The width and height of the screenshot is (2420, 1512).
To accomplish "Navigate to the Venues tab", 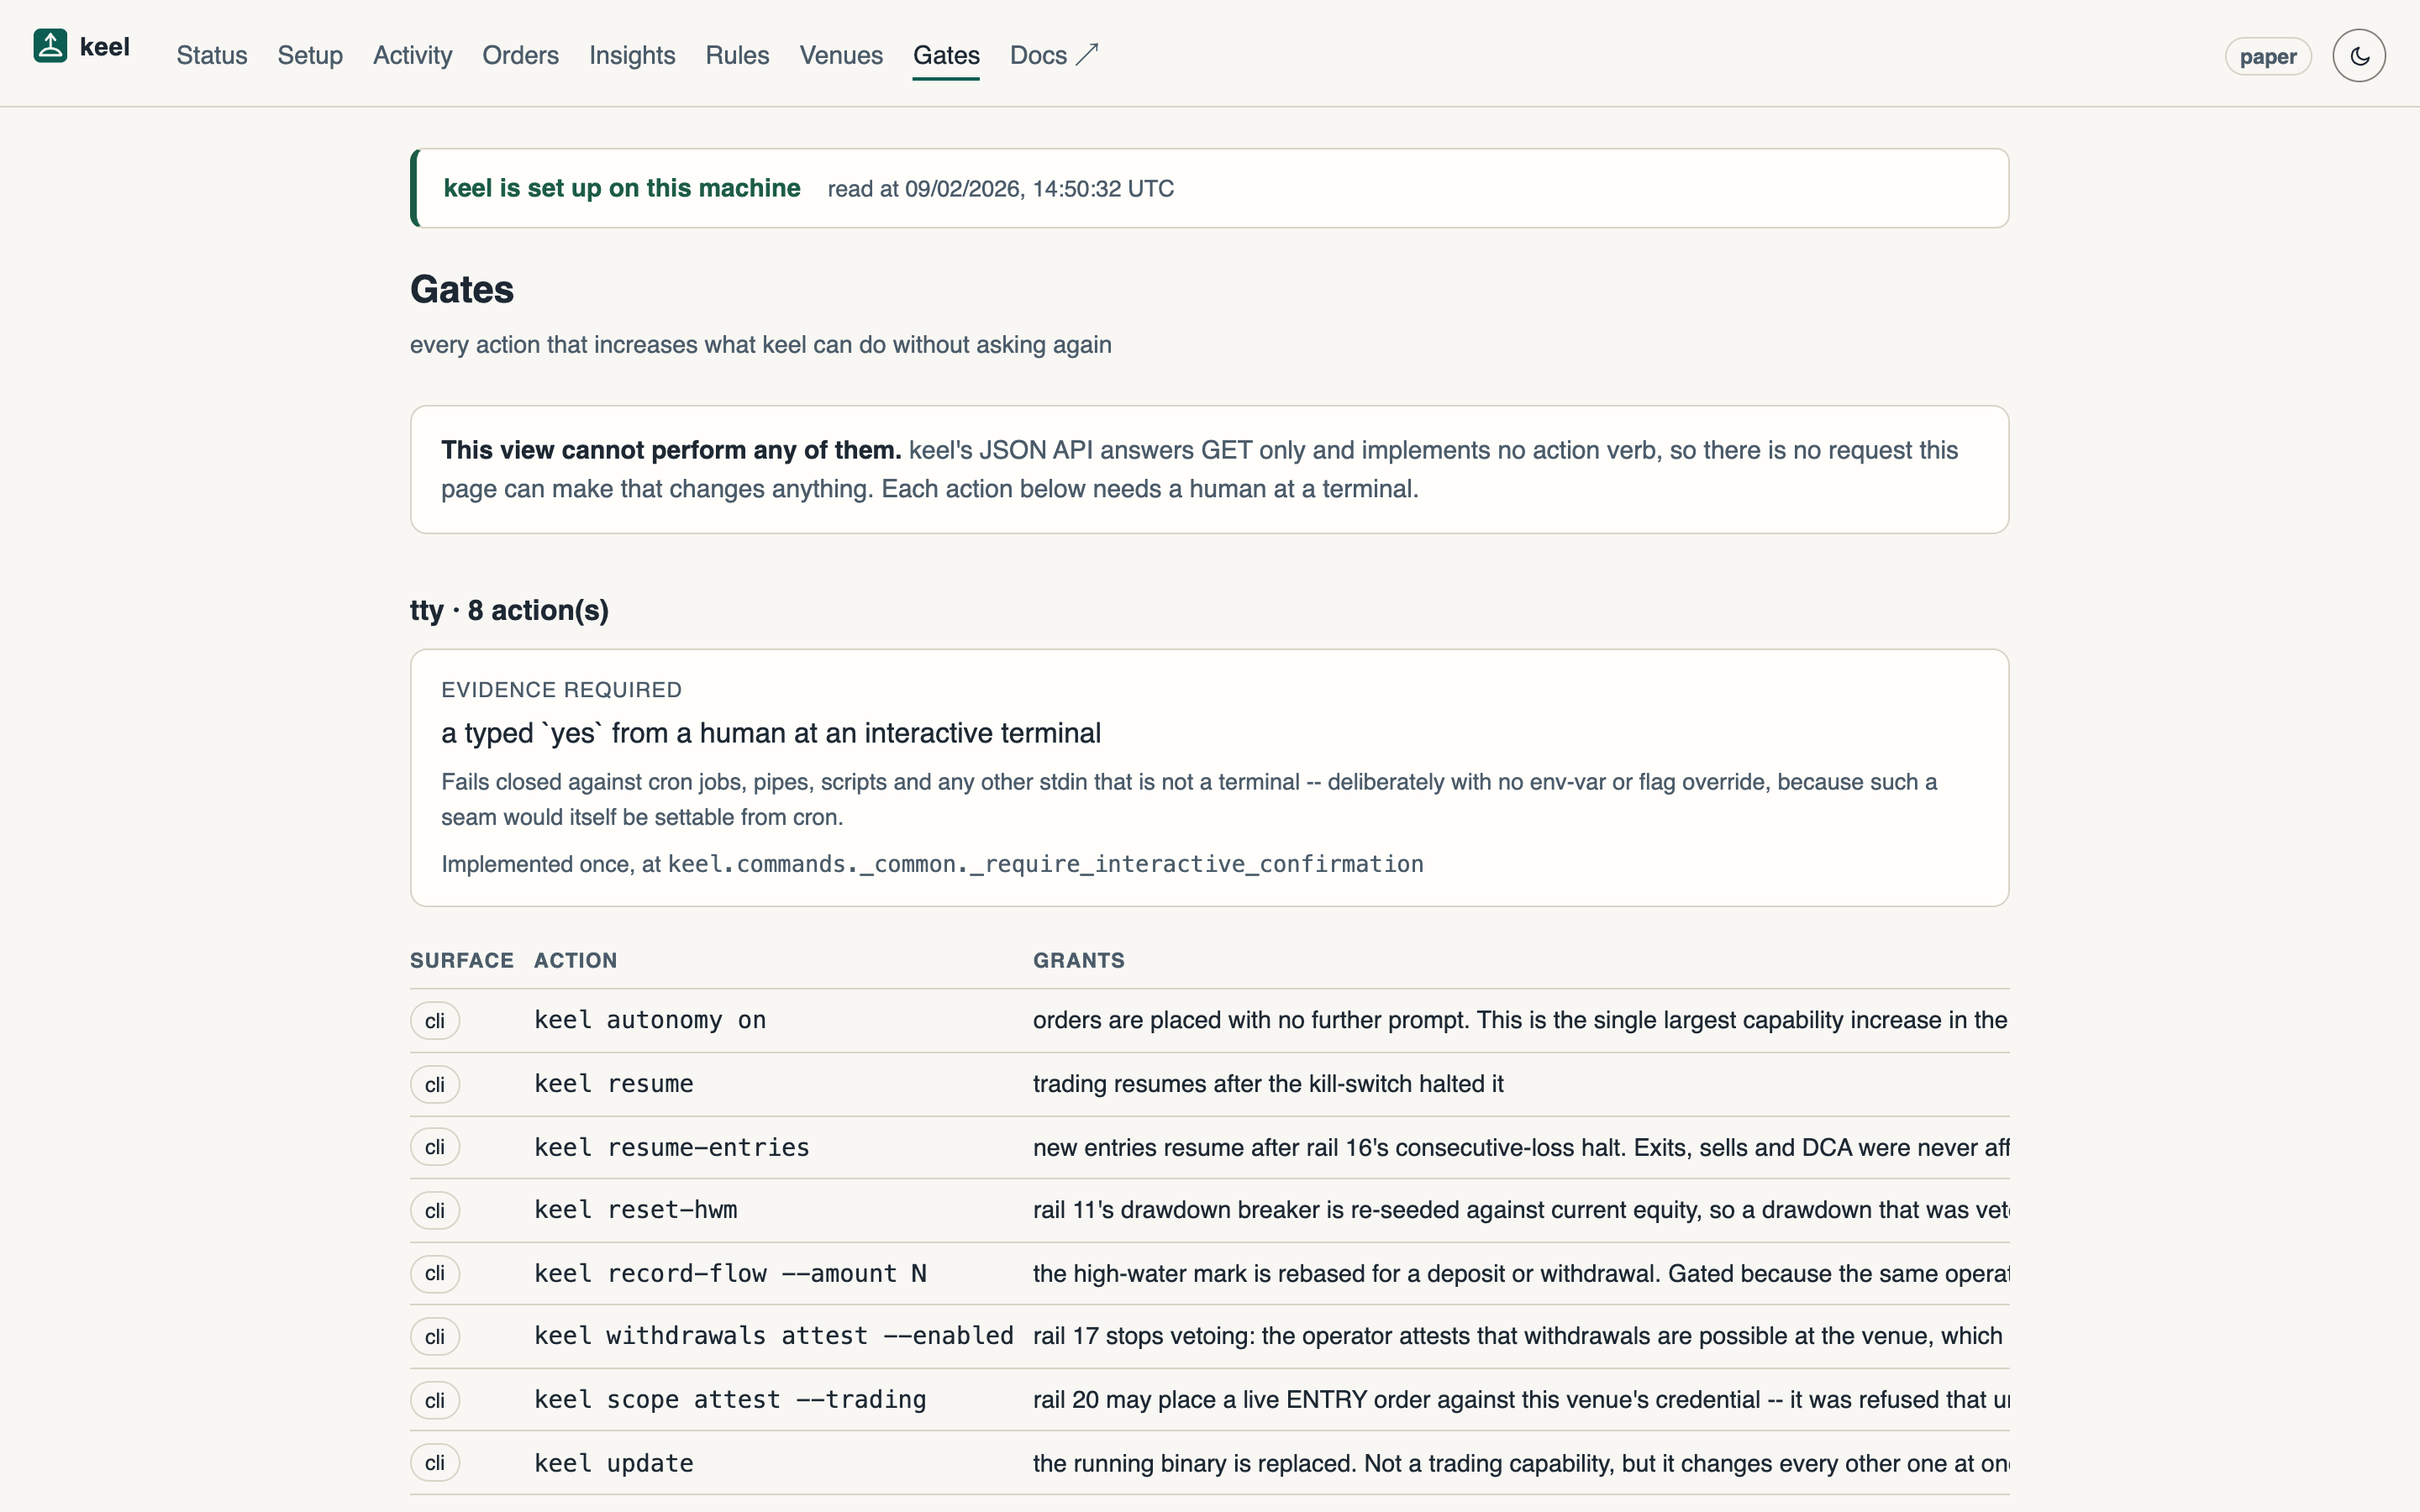I will pos(841,55).
